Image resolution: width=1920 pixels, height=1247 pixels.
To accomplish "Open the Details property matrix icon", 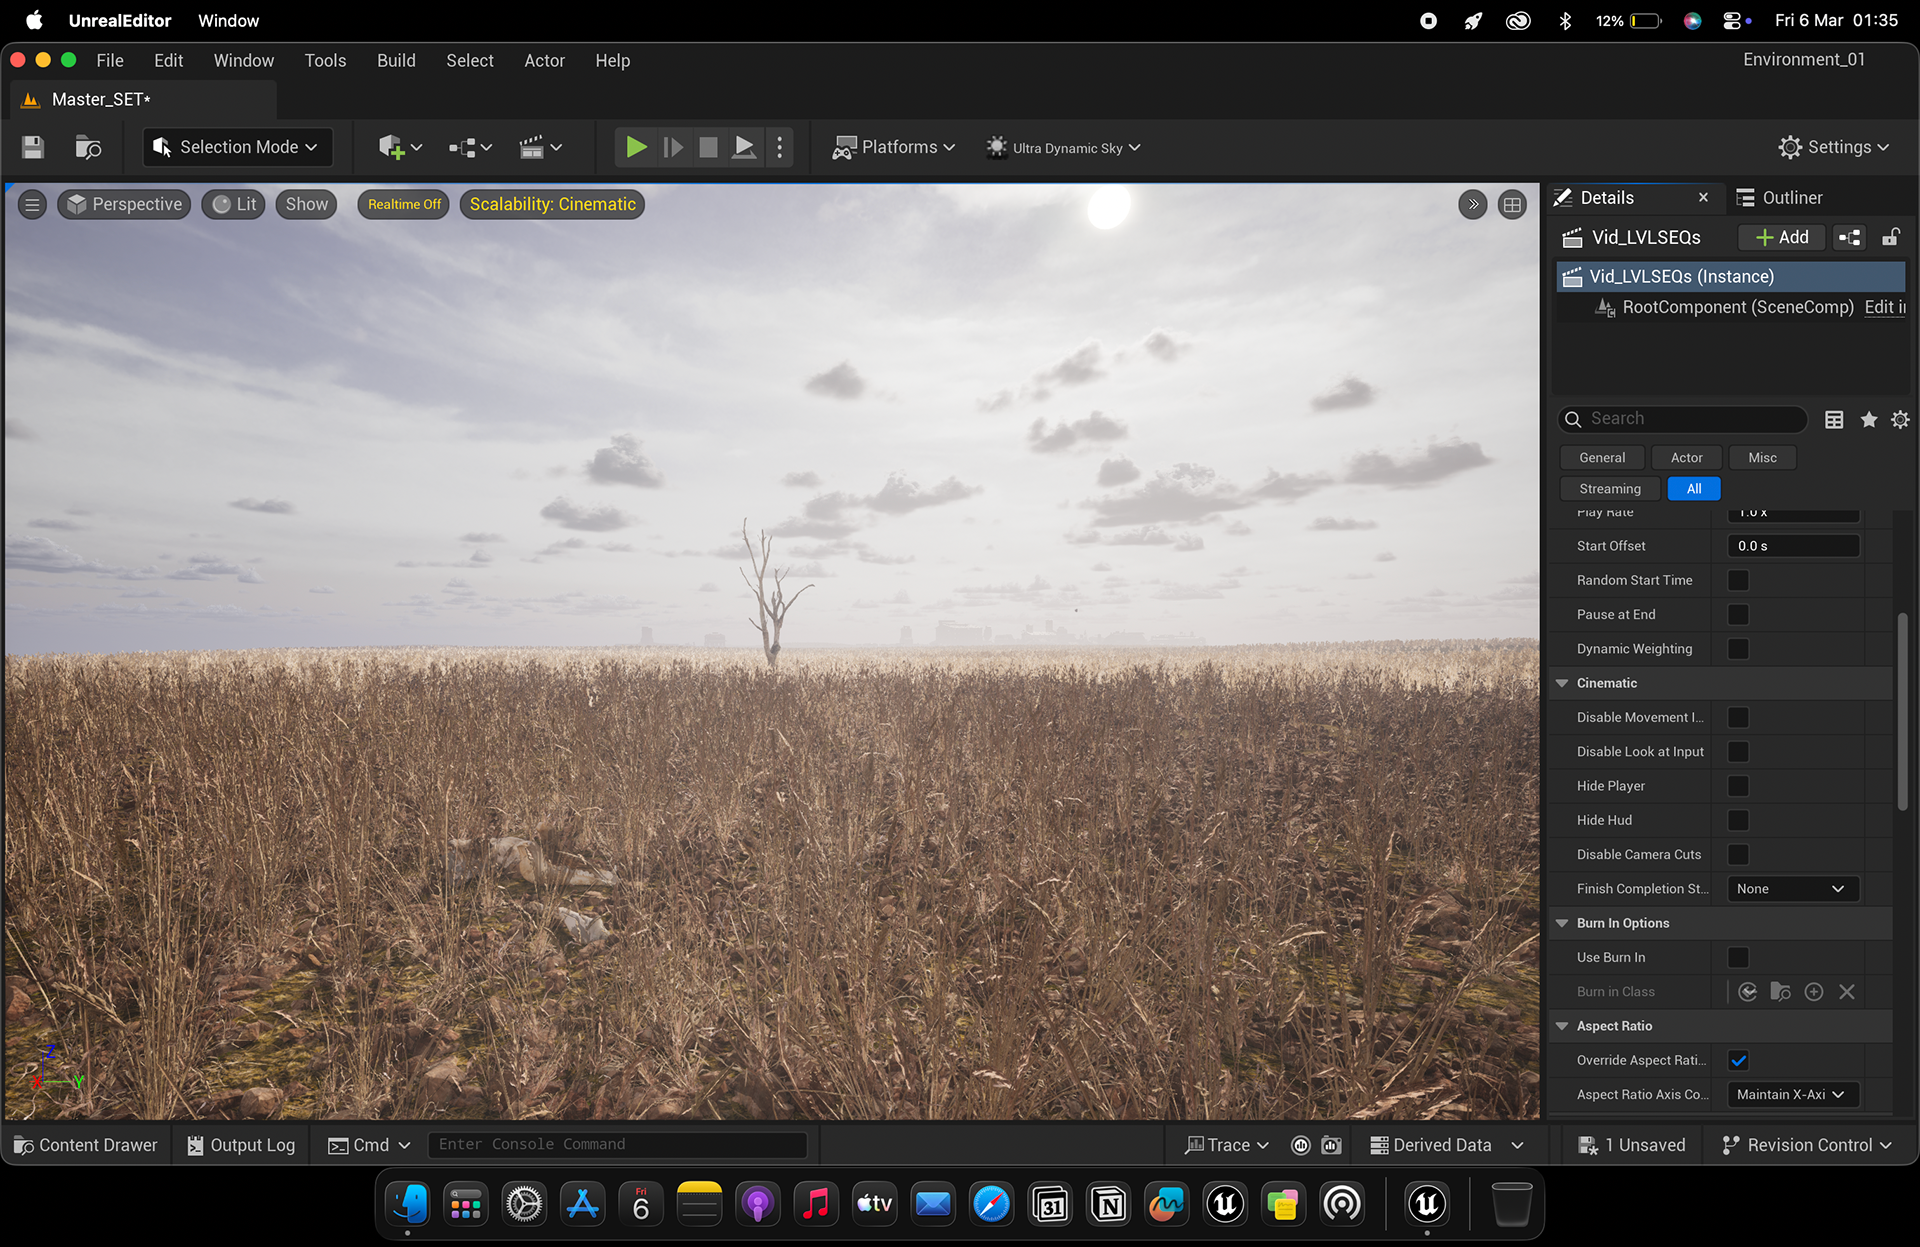I will tap(1834, 420).
